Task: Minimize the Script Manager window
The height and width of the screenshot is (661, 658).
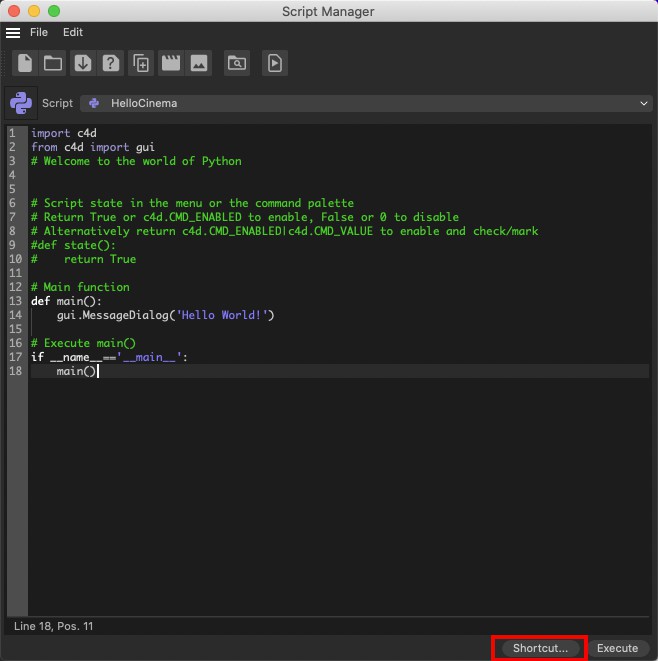Action: point(34,11)
